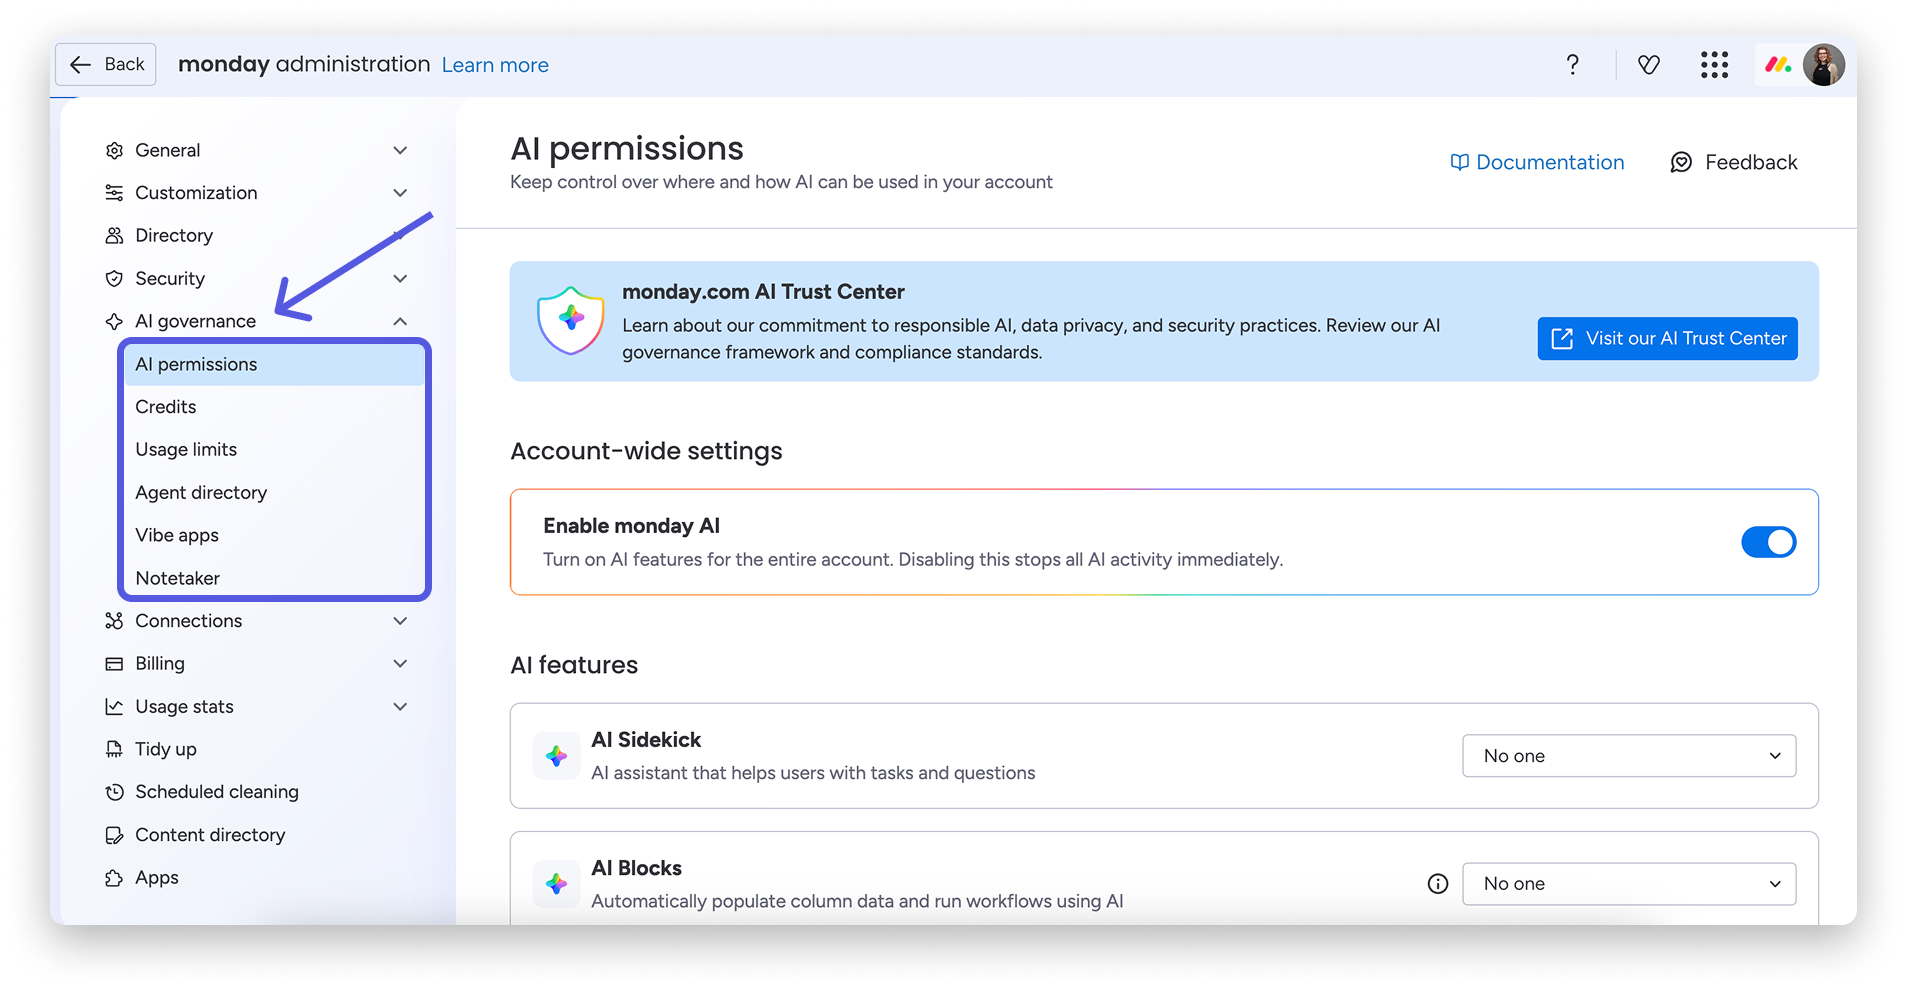Click the heart icon in the top bar

1649,65
